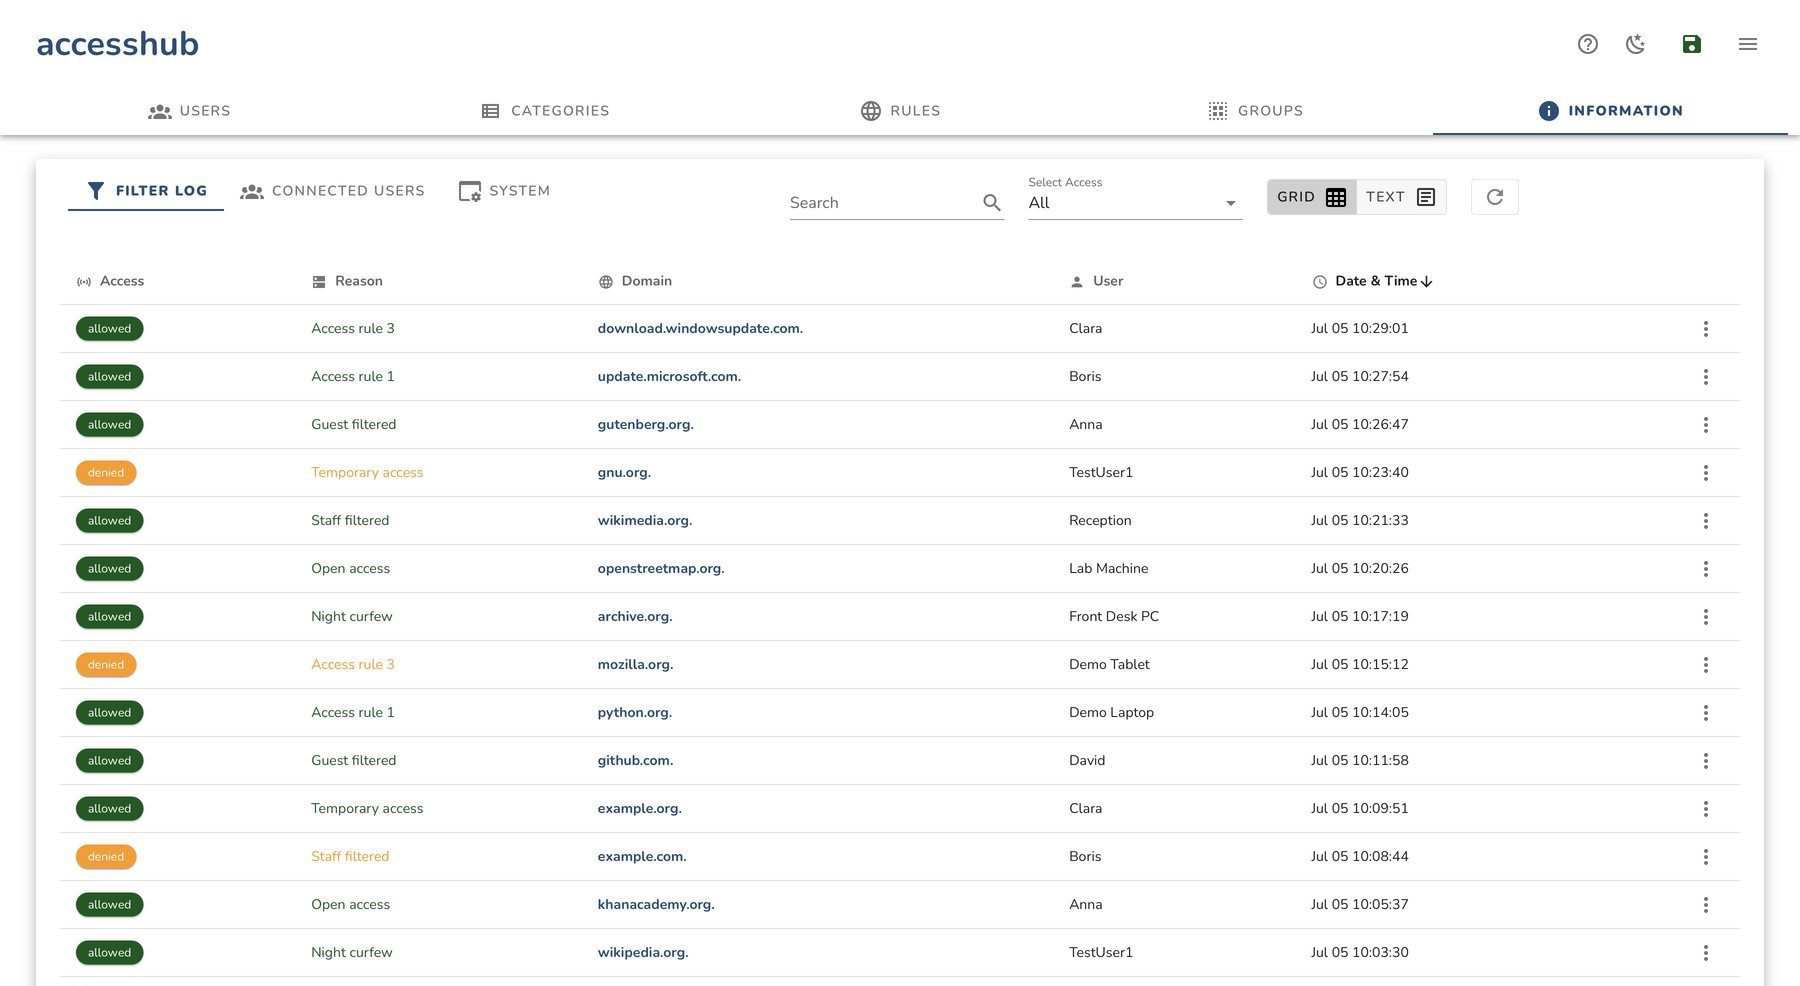This screenshot has height=986, width=1800.
Task: Open three-dot menu for github.com row
Action: tap(1705, 761)
